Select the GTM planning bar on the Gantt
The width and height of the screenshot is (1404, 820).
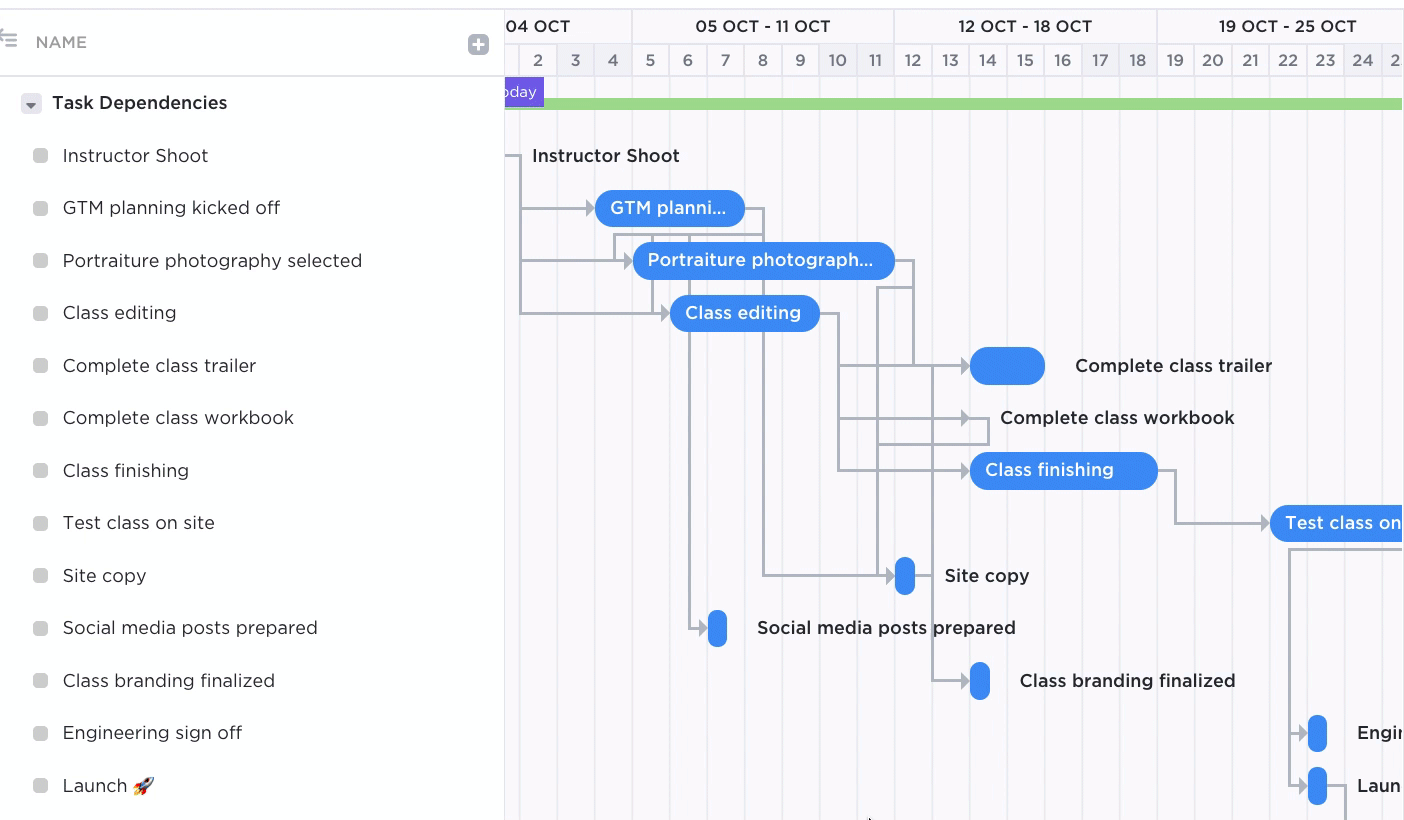coord(669,208)
